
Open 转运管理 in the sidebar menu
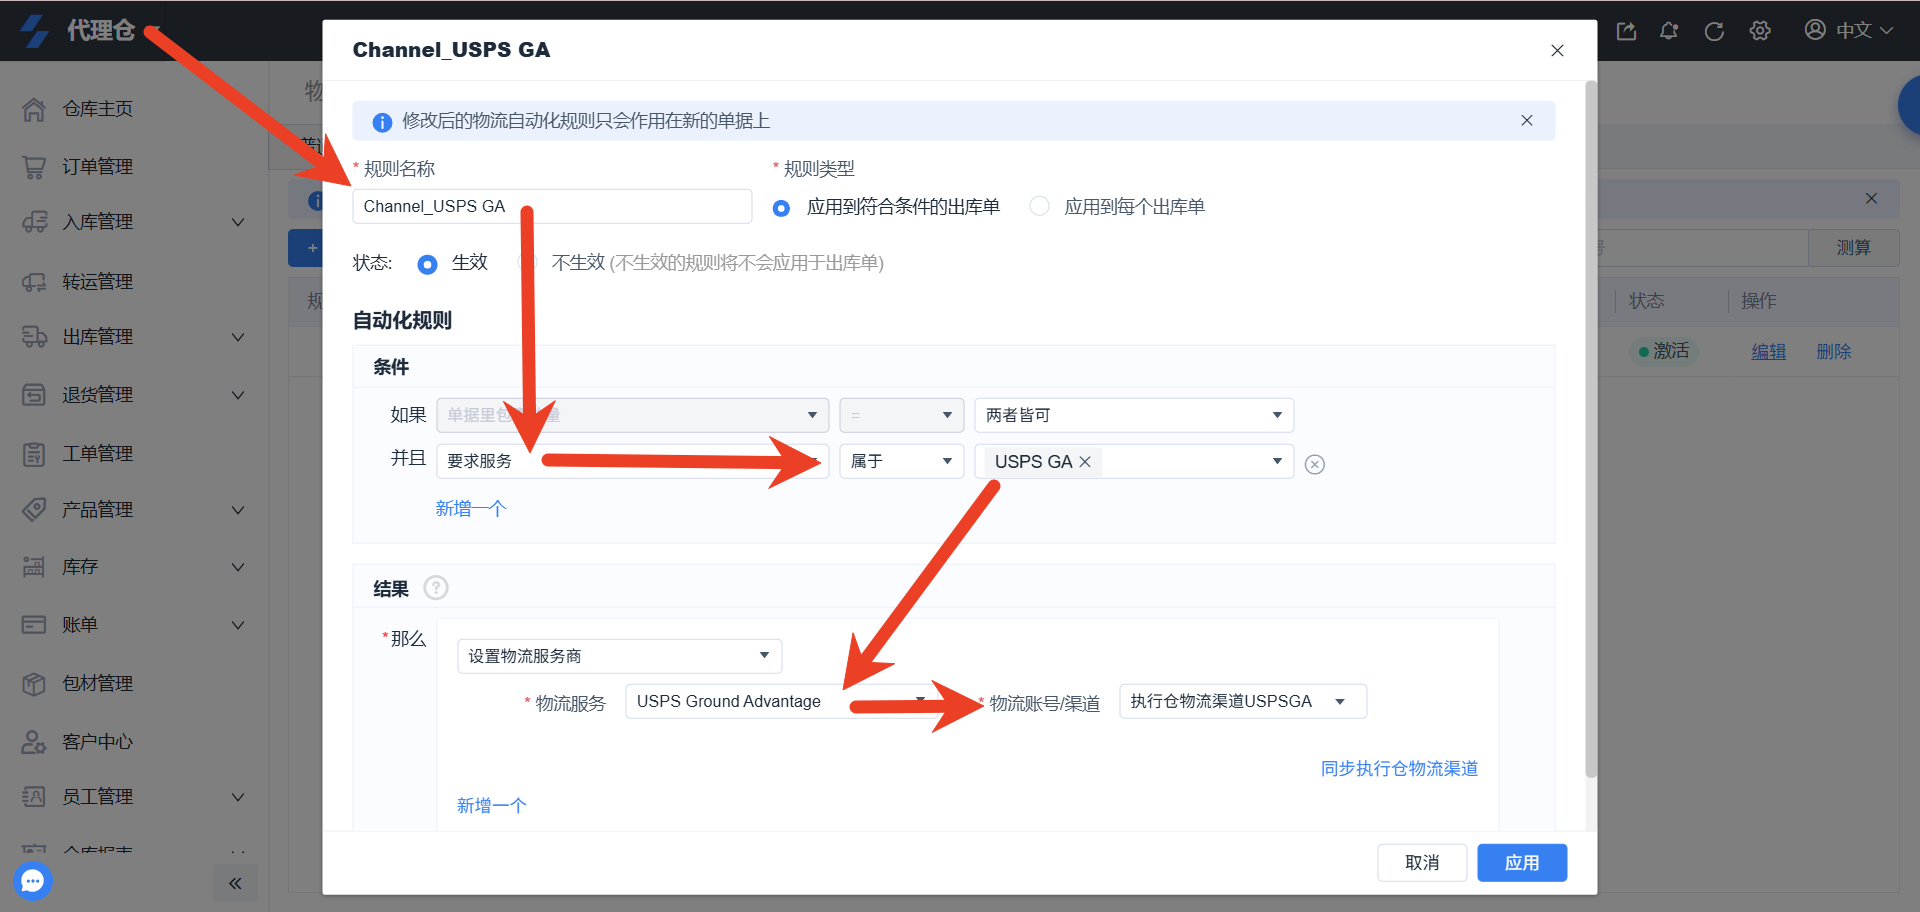(97, 282)
